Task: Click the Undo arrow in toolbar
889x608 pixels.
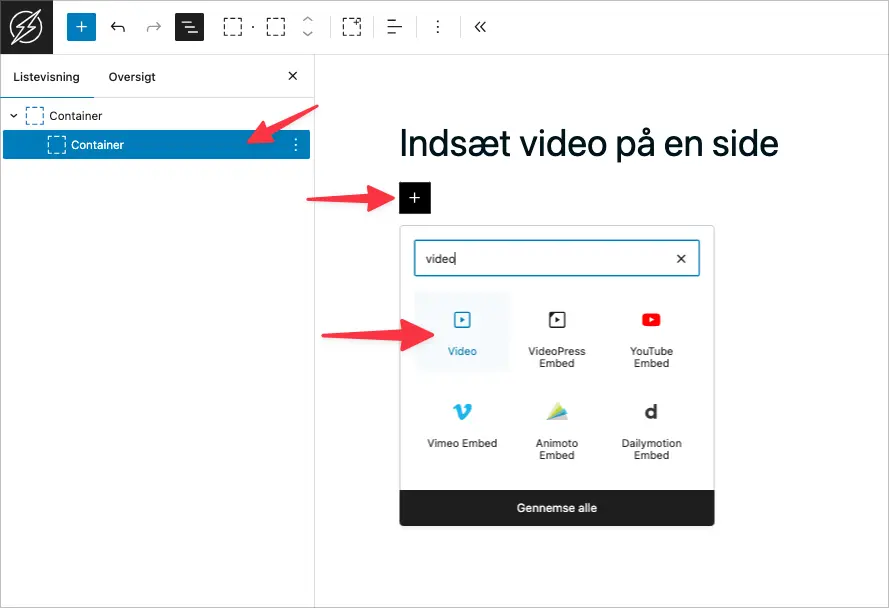Action: 118,27
